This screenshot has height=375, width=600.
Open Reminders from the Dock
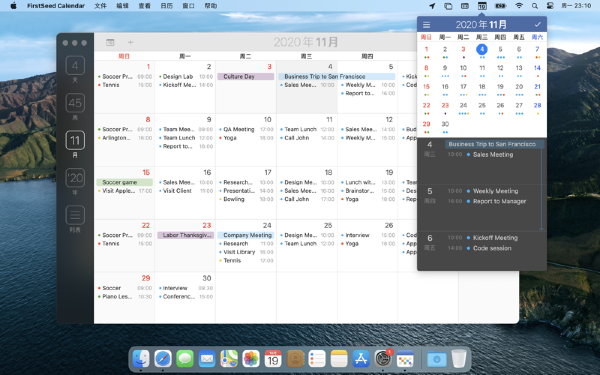[x=317, y=359]
